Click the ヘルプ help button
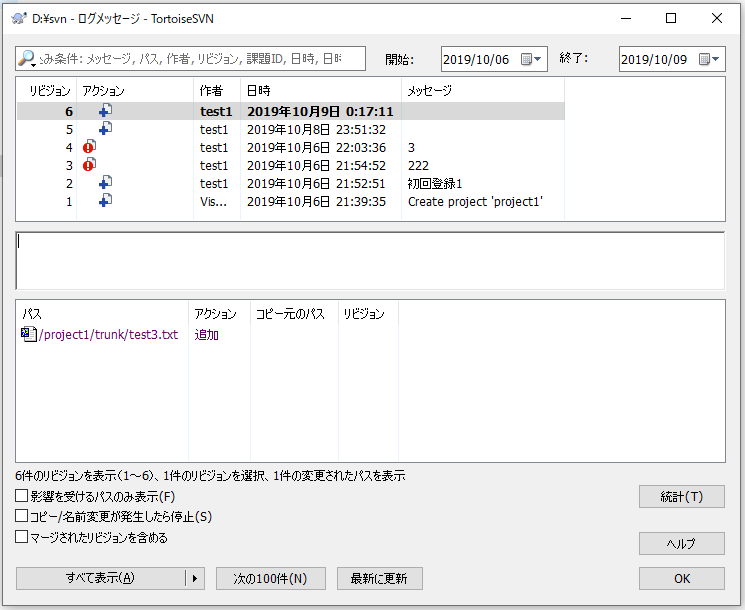This screenshot has height=610, width=745. [681, 543]
